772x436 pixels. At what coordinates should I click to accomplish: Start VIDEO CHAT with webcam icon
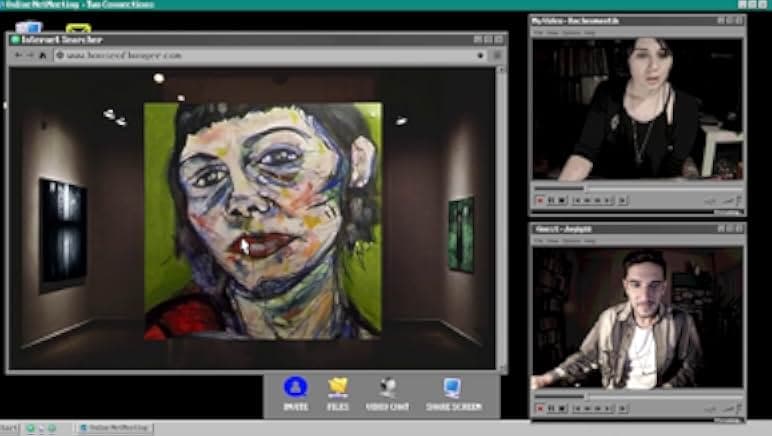point(387,388)
